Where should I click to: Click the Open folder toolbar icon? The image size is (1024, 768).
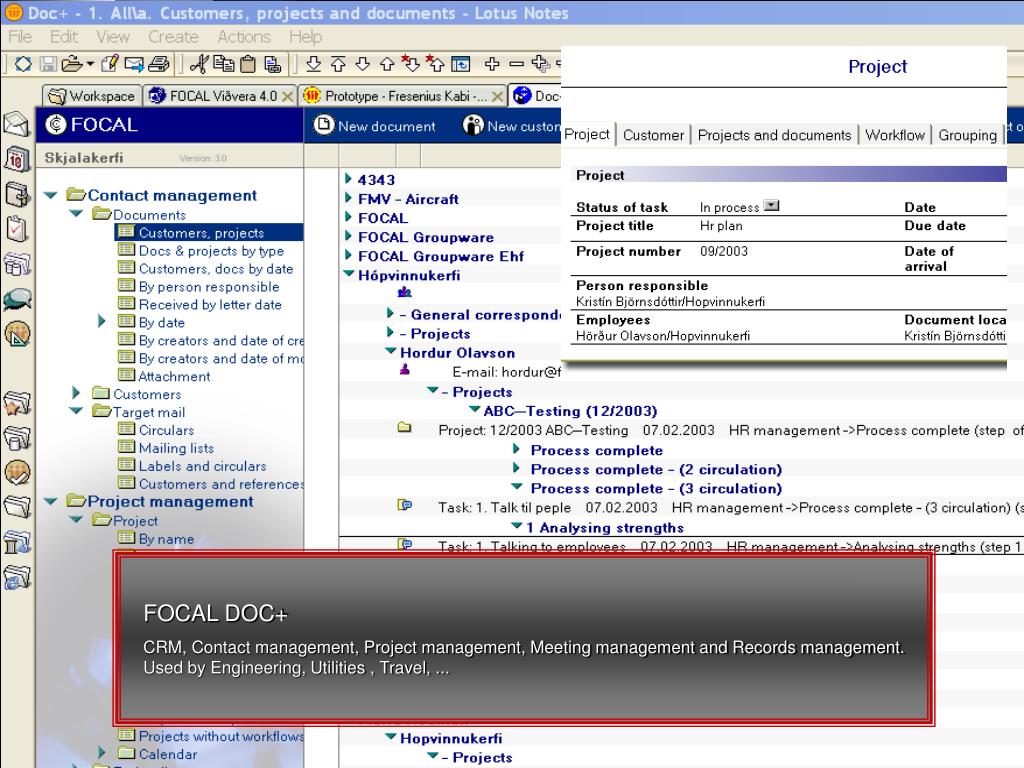pos(72,64)
